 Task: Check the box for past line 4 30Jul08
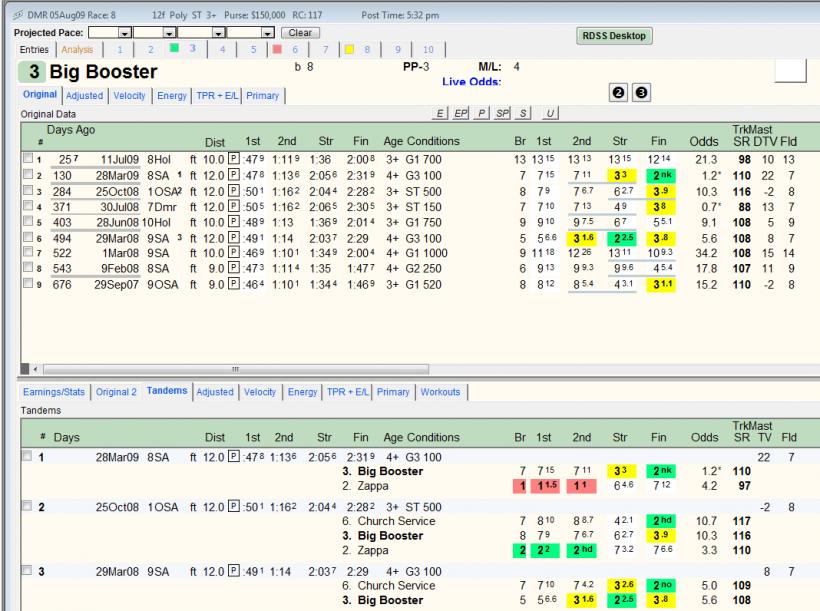[28, 205]
